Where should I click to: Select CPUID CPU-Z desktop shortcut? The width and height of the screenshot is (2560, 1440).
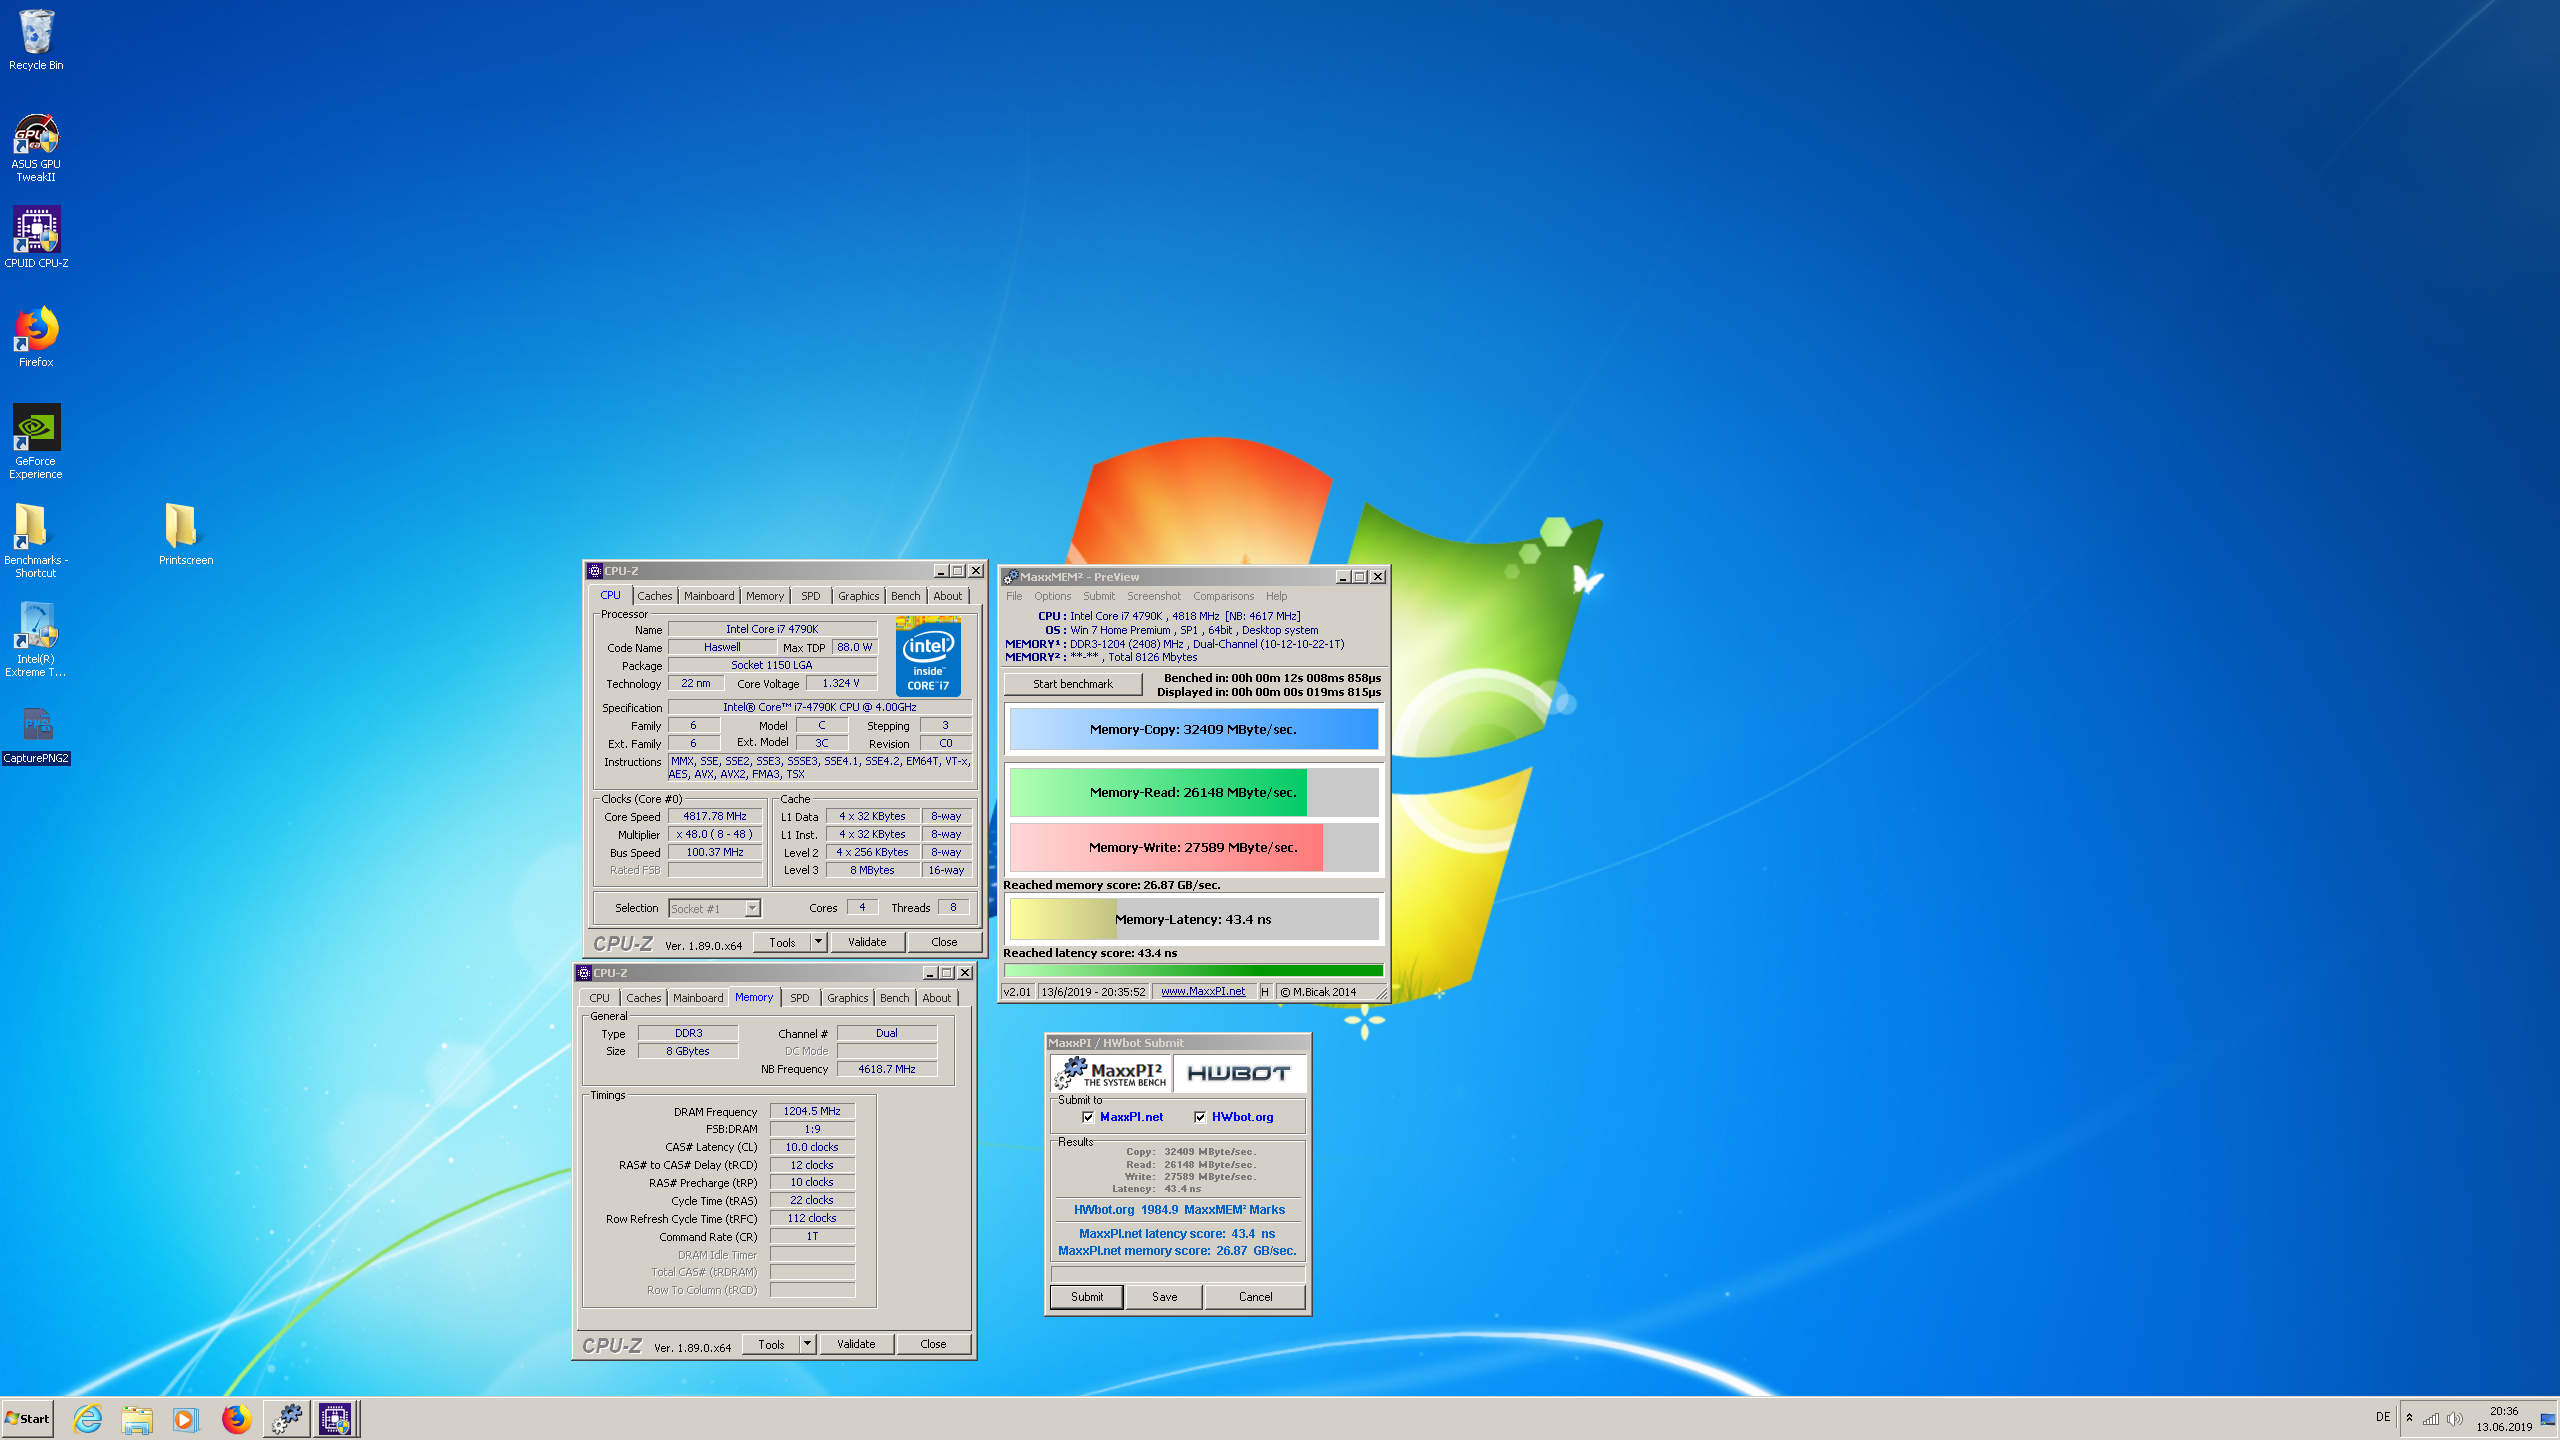tap(36, 238)
